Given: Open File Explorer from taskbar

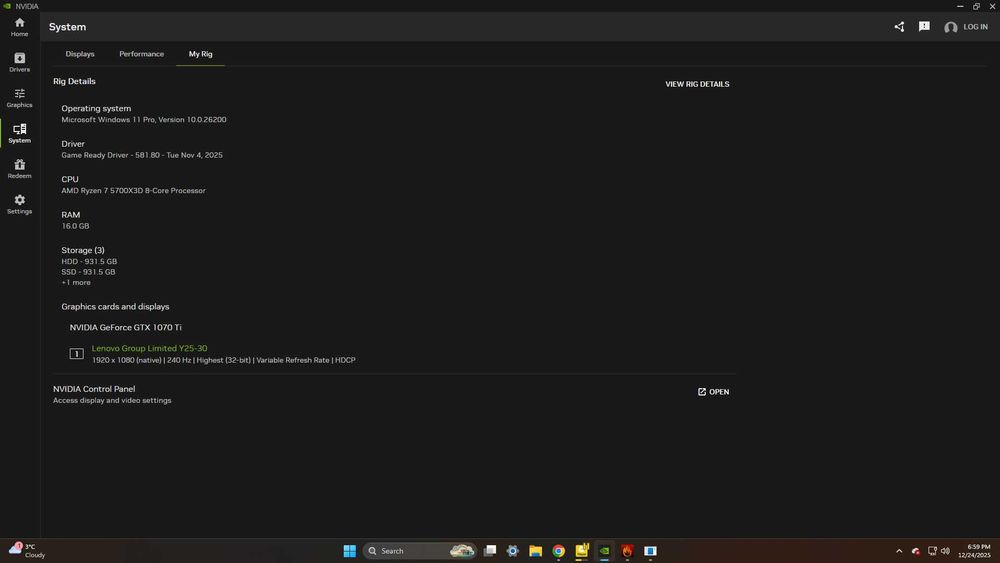Looking at the screenshot, I should coord(536,551).
